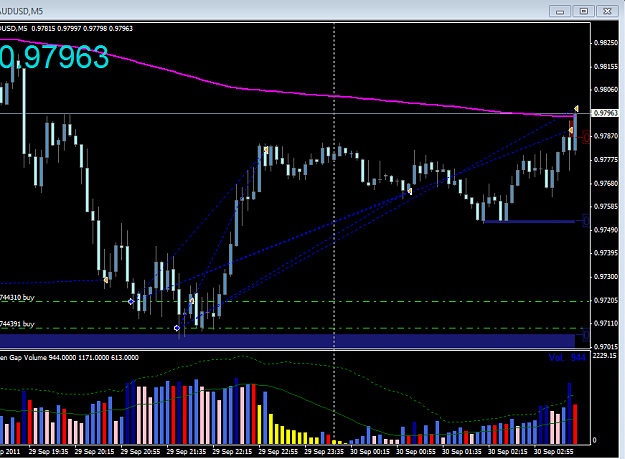The height and width of the screenshot is (459, 625).
Task: Click the OHLC readout 0.97815 0.97997 0.97798 0.97963
Action: 82,29
